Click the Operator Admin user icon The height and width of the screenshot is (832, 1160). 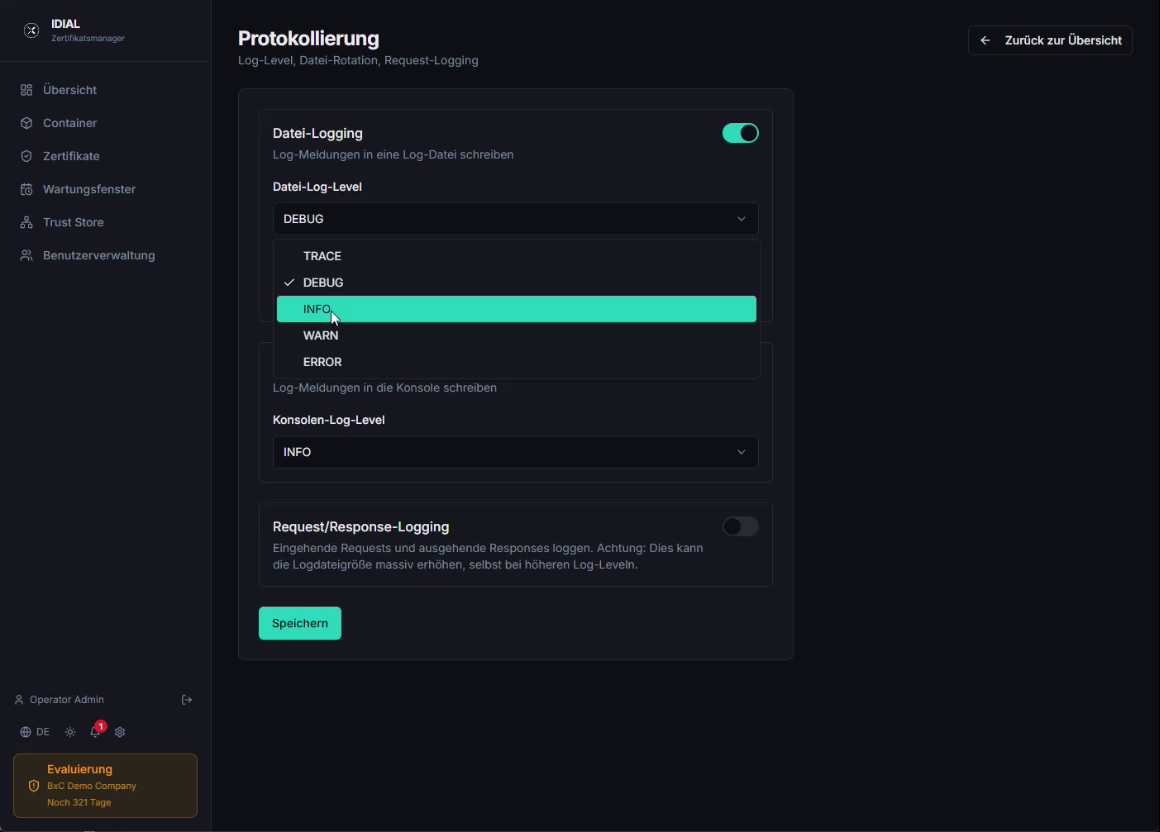click(x=19, y=700)
